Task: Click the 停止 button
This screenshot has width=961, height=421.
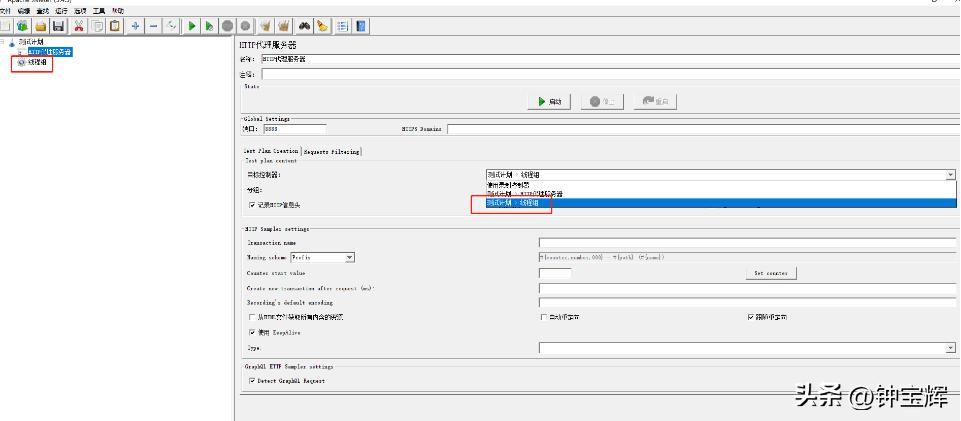Action: coord(602,102)
